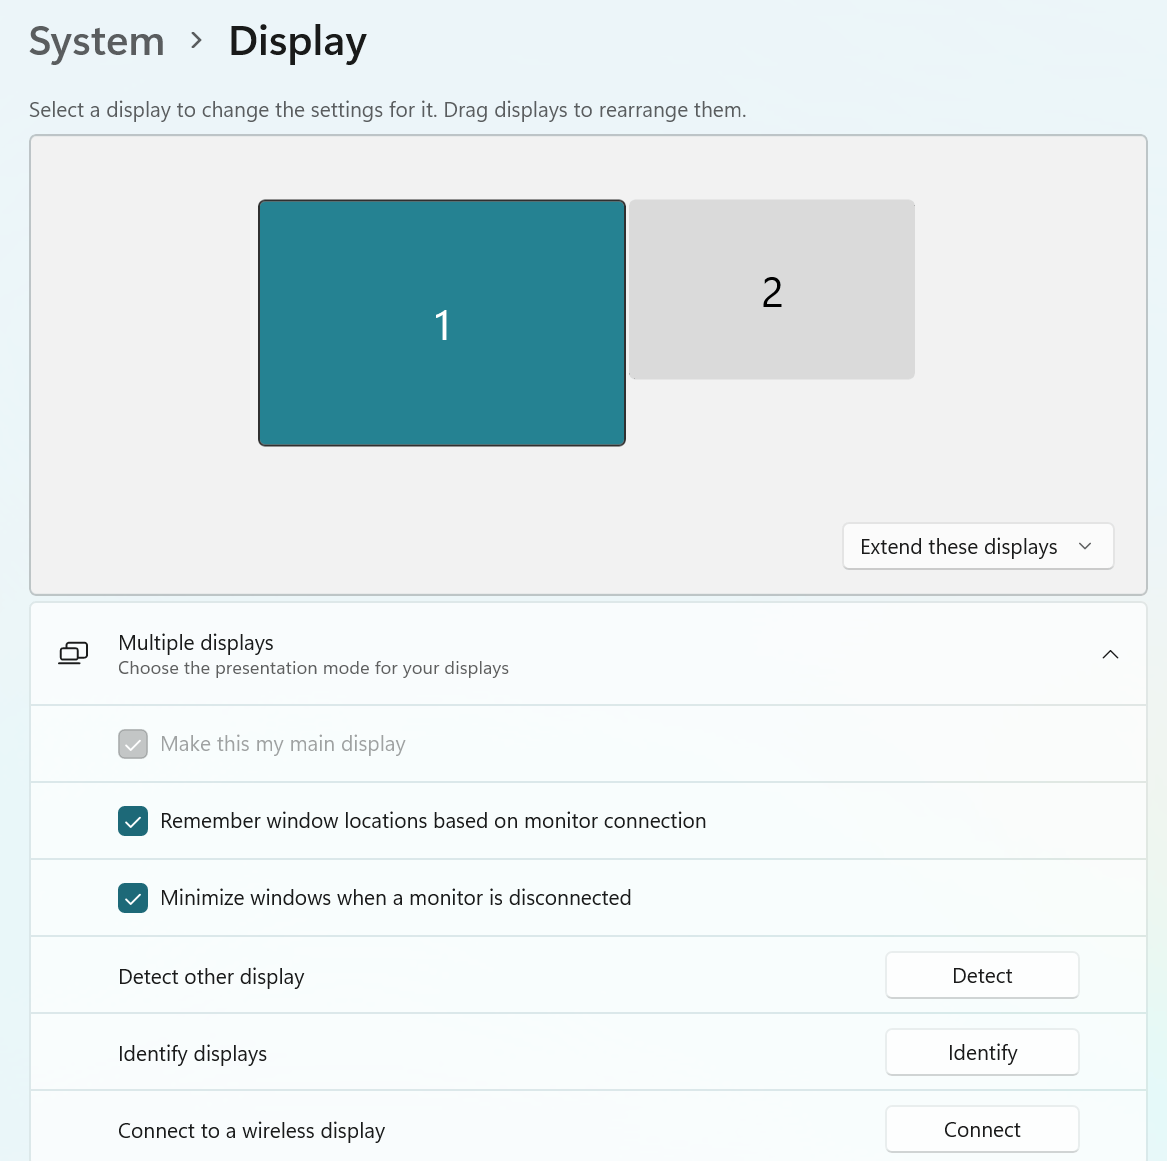This screenshot has width=1167, height=1161.
Task: Click the Connect to a wireless display label
Action: (251, 1131)
